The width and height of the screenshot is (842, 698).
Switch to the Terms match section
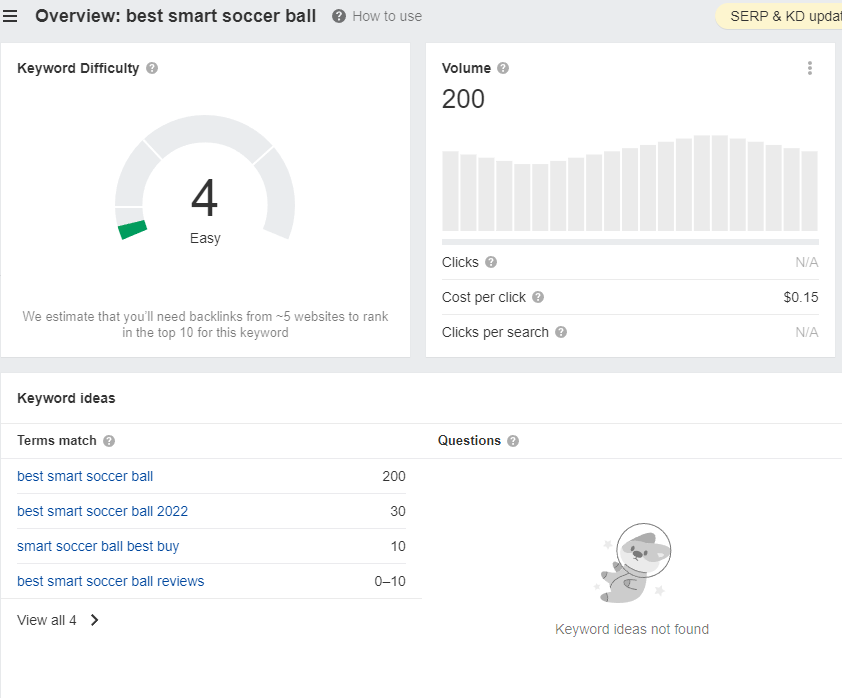(x=55, y=441)
